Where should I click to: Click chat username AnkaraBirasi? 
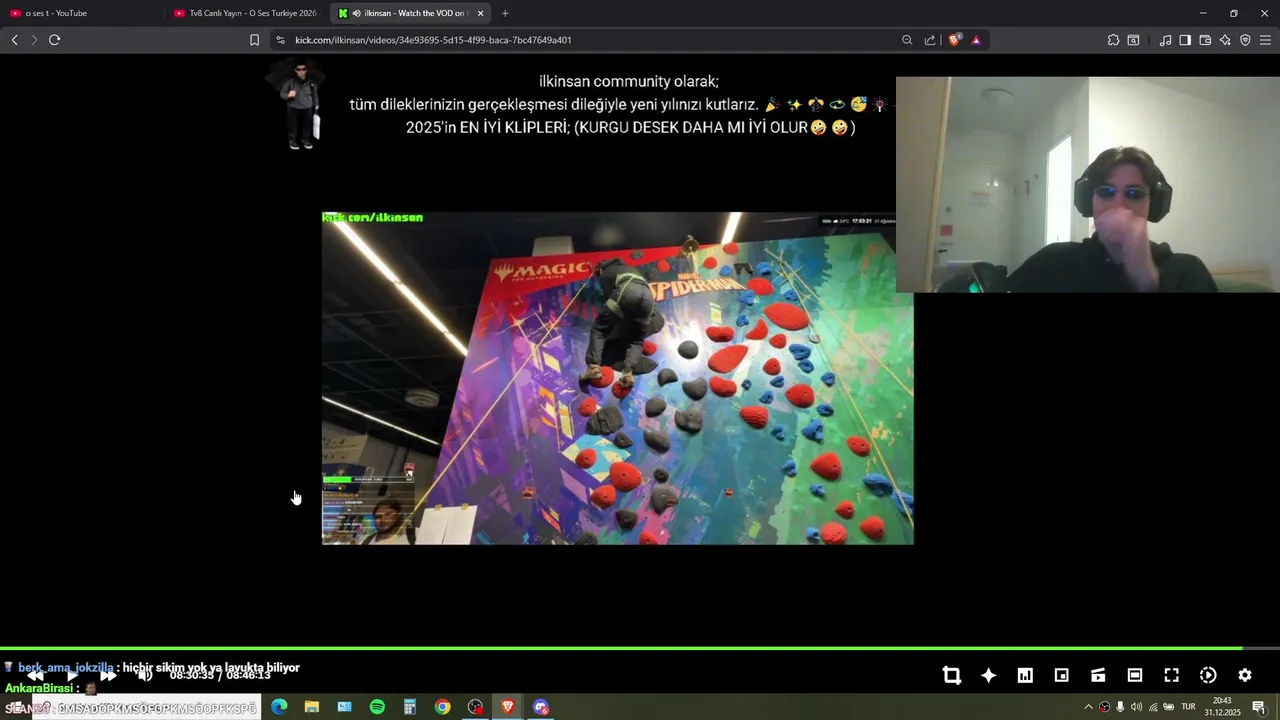(x=38, y=688)
